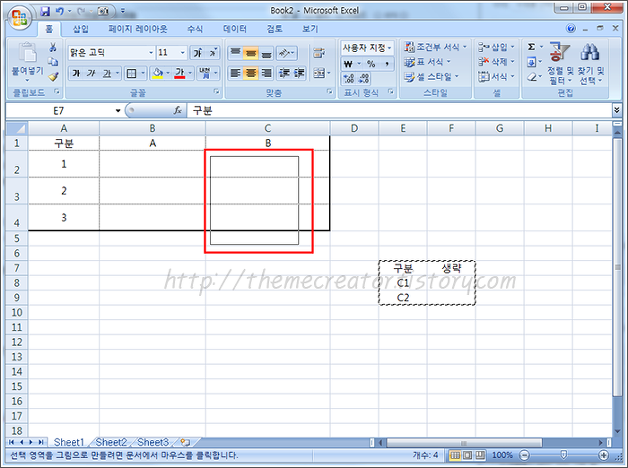Screen dimensions: 628x468
Task: Open the Sheet3 worksheet tab
Action: 153,442
